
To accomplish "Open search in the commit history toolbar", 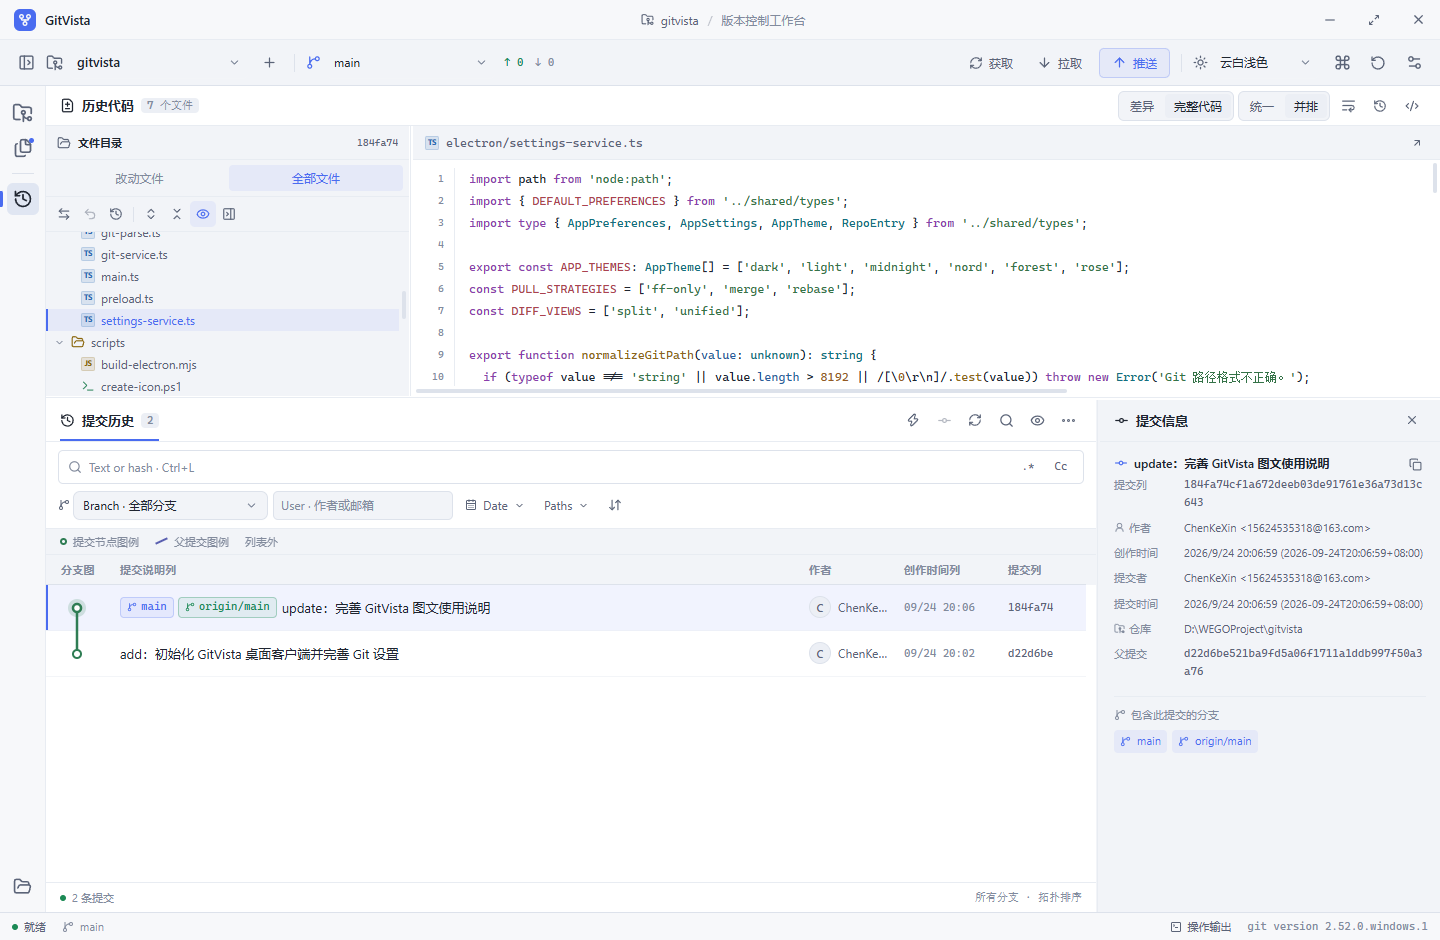I will point(1006,421).
